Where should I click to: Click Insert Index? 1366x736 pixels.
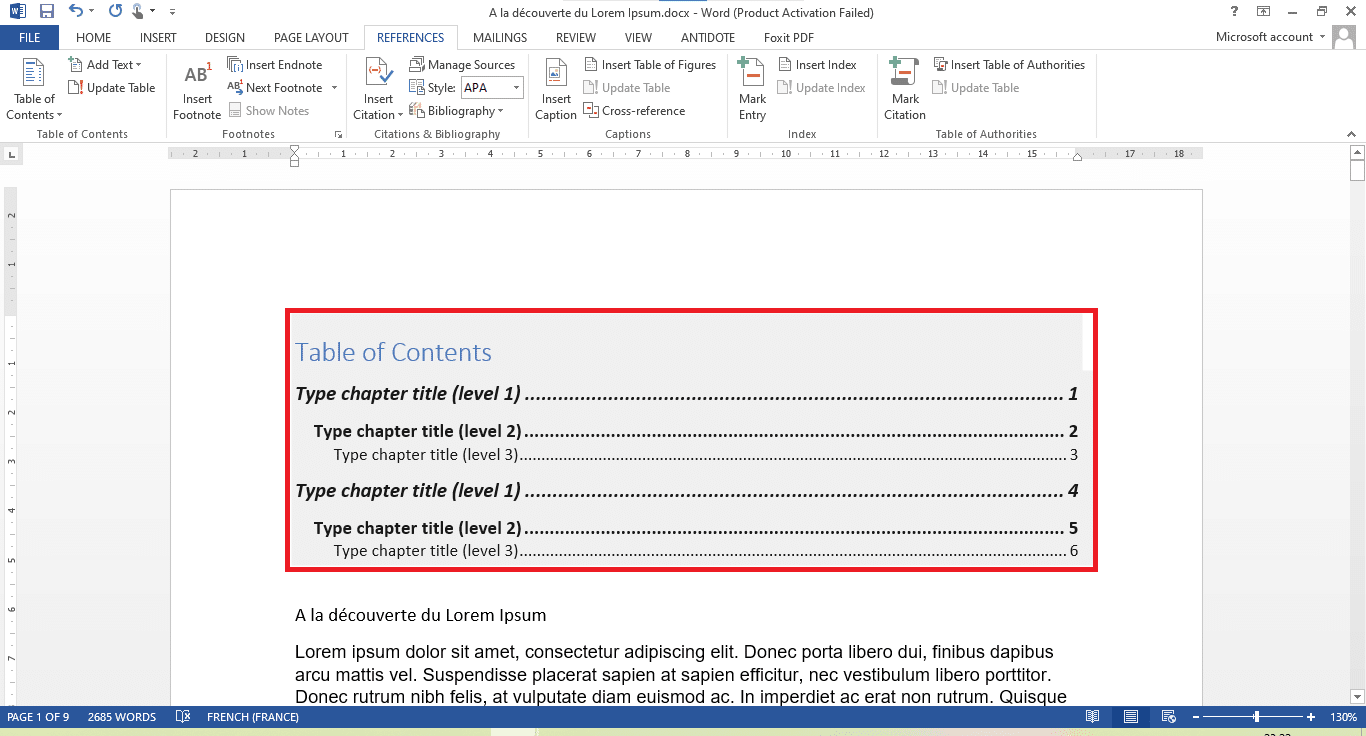[x=817, y=65]
